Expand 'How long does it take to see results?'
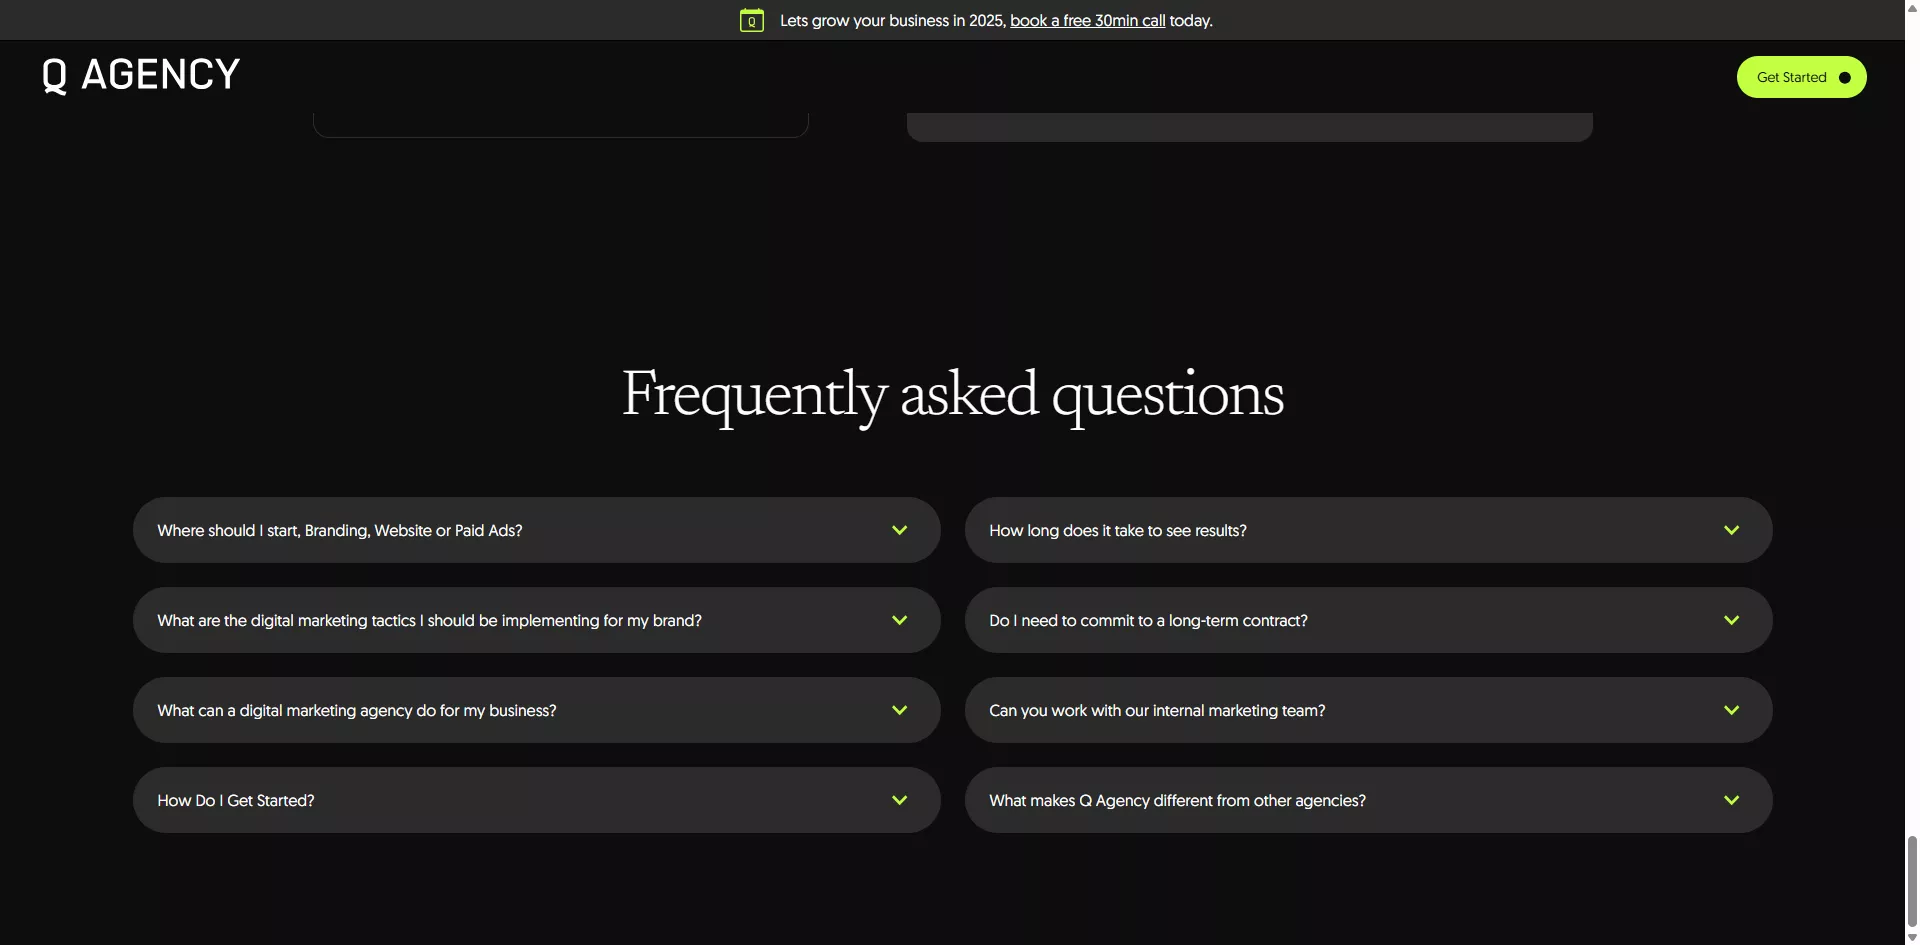The height and width of the screenshot is (945, 1920). click(1368, 530)
